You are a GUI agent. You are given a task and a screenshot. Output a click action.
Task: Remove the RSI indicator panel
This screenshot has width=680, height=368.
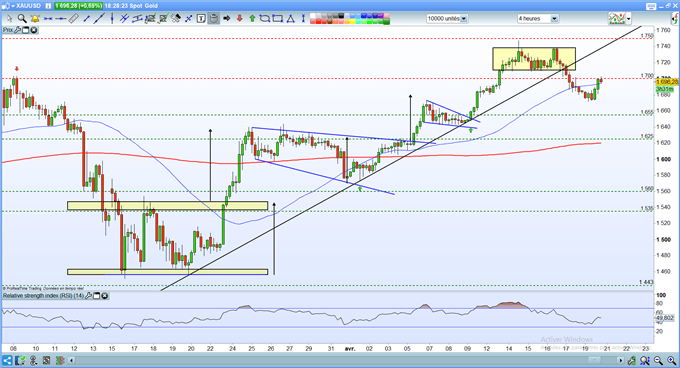pyautogui.click(x=105, y=296)
